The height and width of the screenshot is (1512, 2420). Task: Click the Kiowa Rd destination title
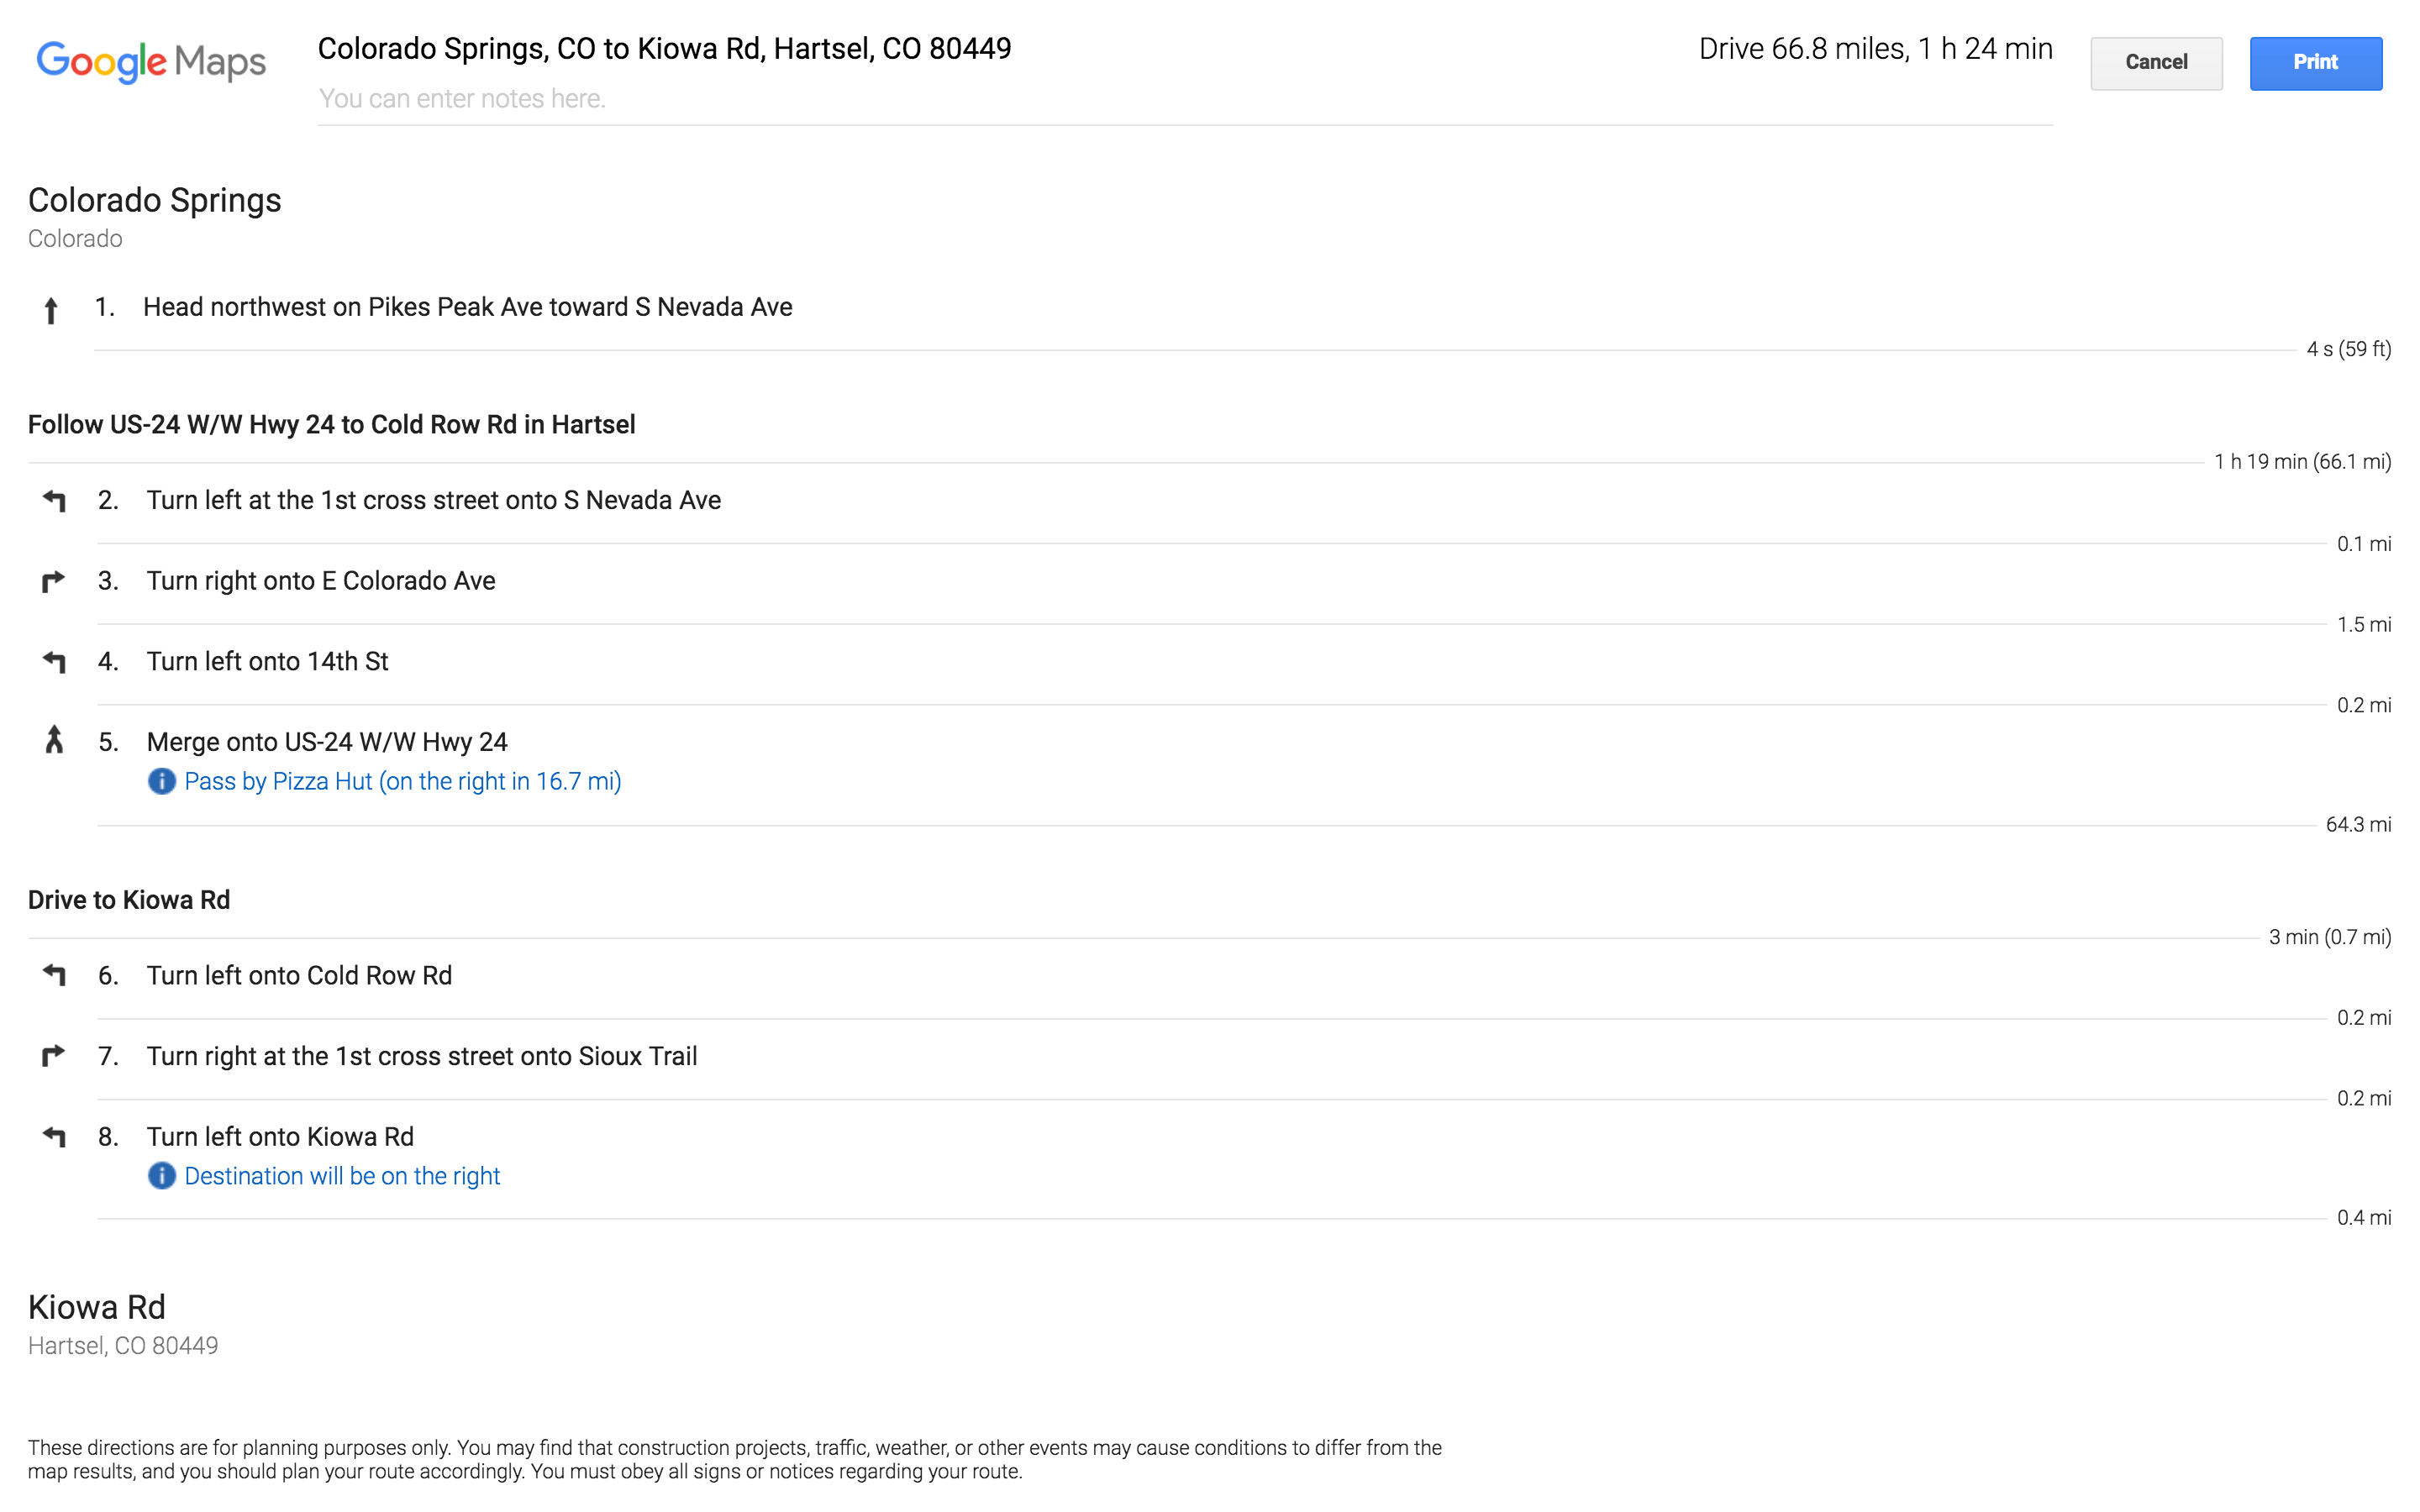click(x=97, y=1307)
